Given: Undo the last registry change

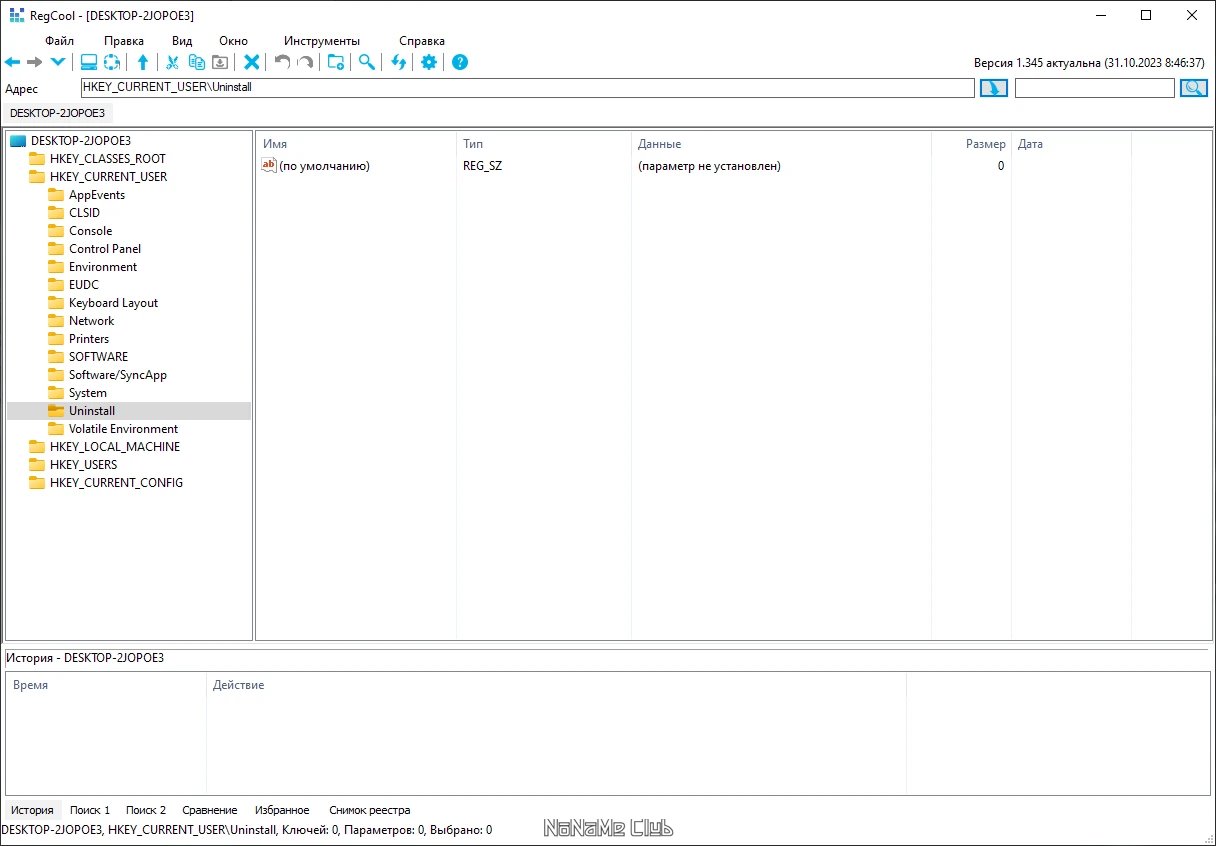Looking at the screenshot, I should 281,62.
